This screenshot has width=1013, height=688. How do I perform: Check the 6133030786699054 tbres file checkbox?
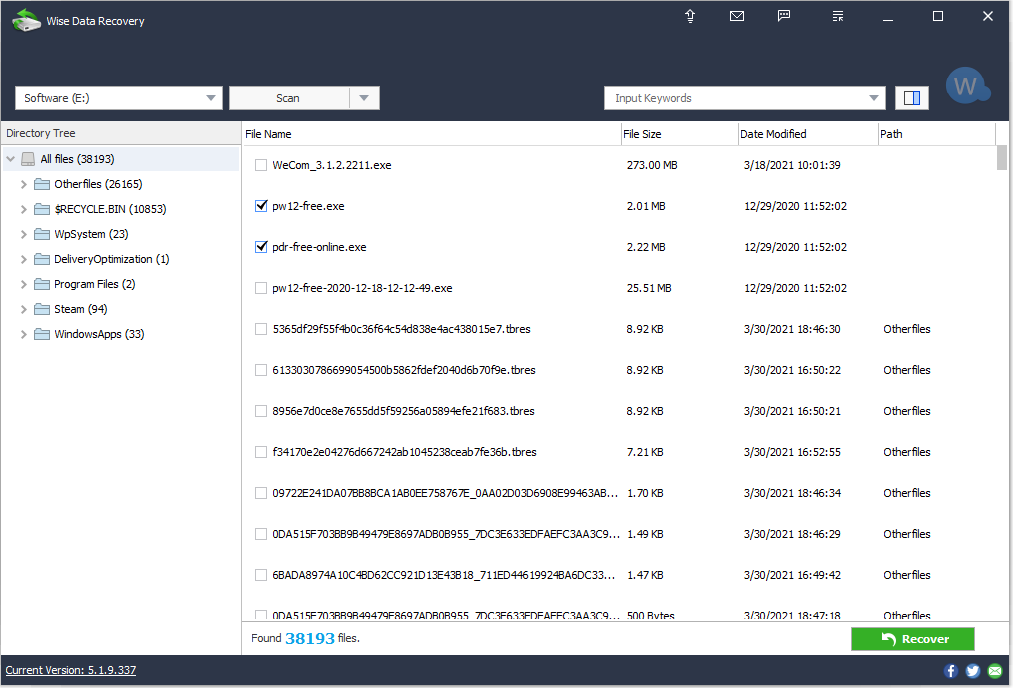(261, 370)
